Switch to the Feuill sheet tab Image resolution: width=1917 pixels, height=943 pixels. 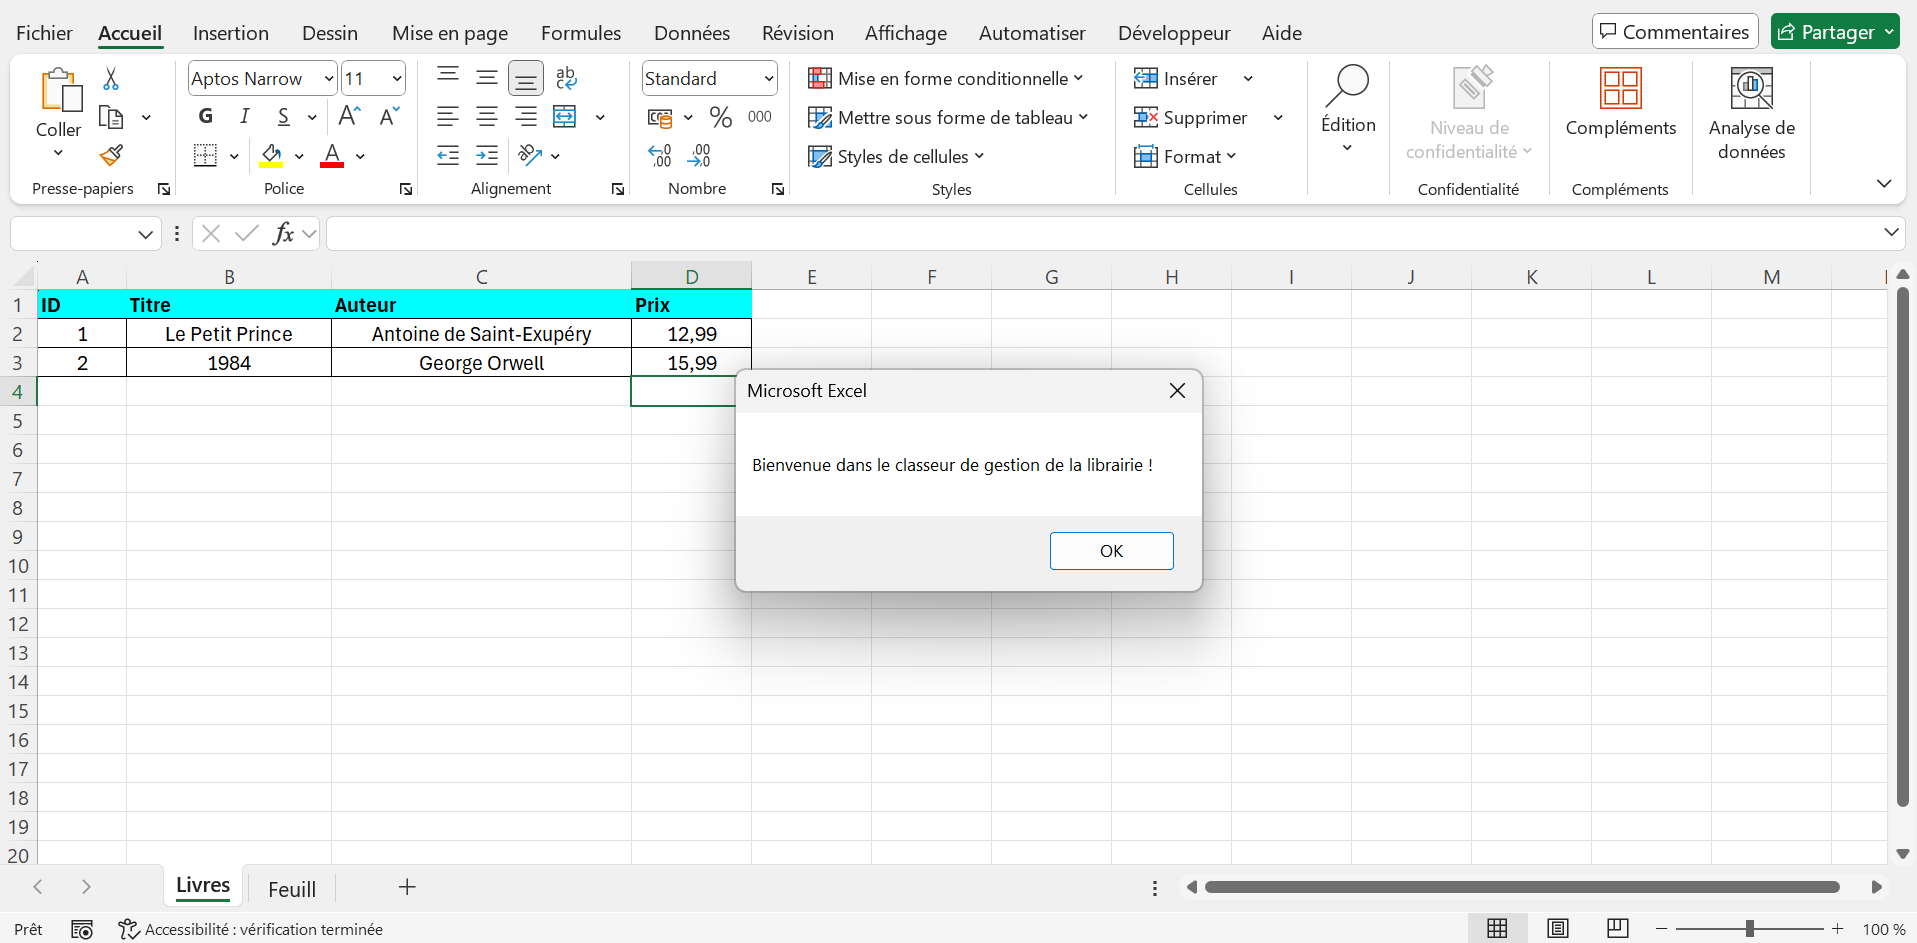(292, 889)
